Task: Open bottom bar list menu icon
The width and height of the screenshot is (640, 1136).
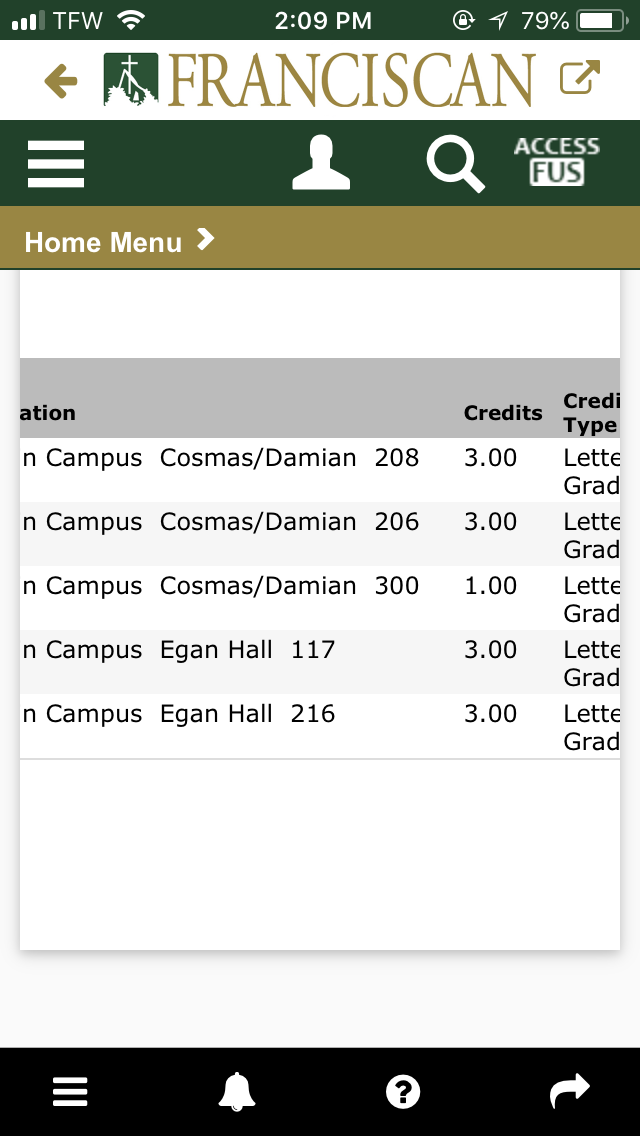Action: (x=70, y=1092)
